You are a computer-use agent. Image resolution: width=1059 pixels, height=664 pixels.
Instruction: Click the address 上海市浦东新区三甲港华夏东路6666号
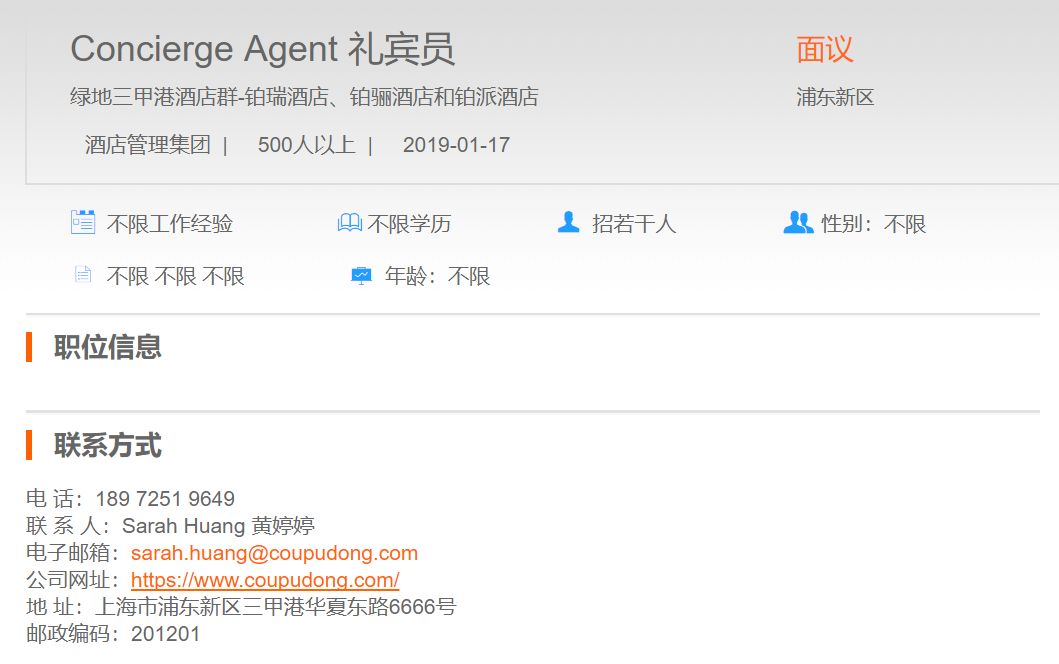coord(275,607)
